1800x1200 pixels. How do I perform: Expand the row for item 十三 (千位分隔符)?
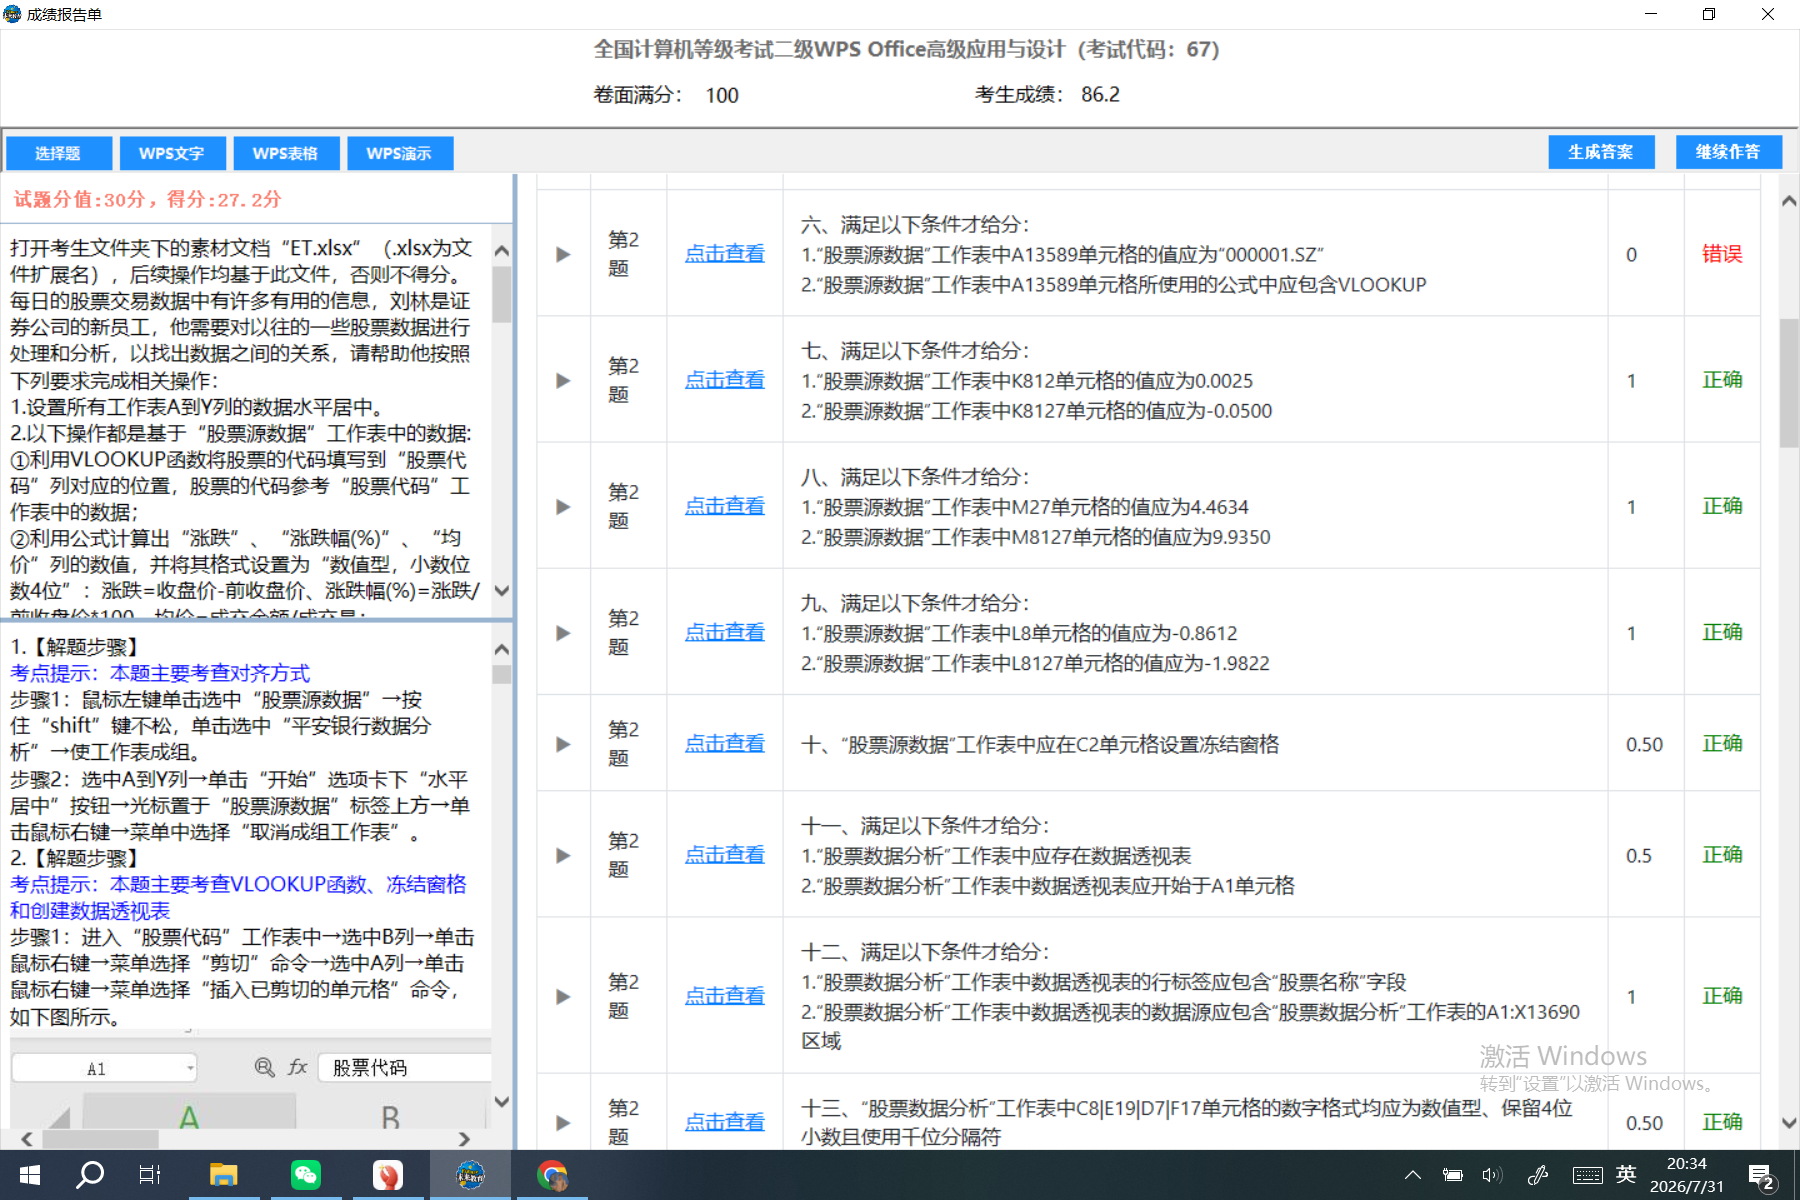click(x=563, y=1122)
